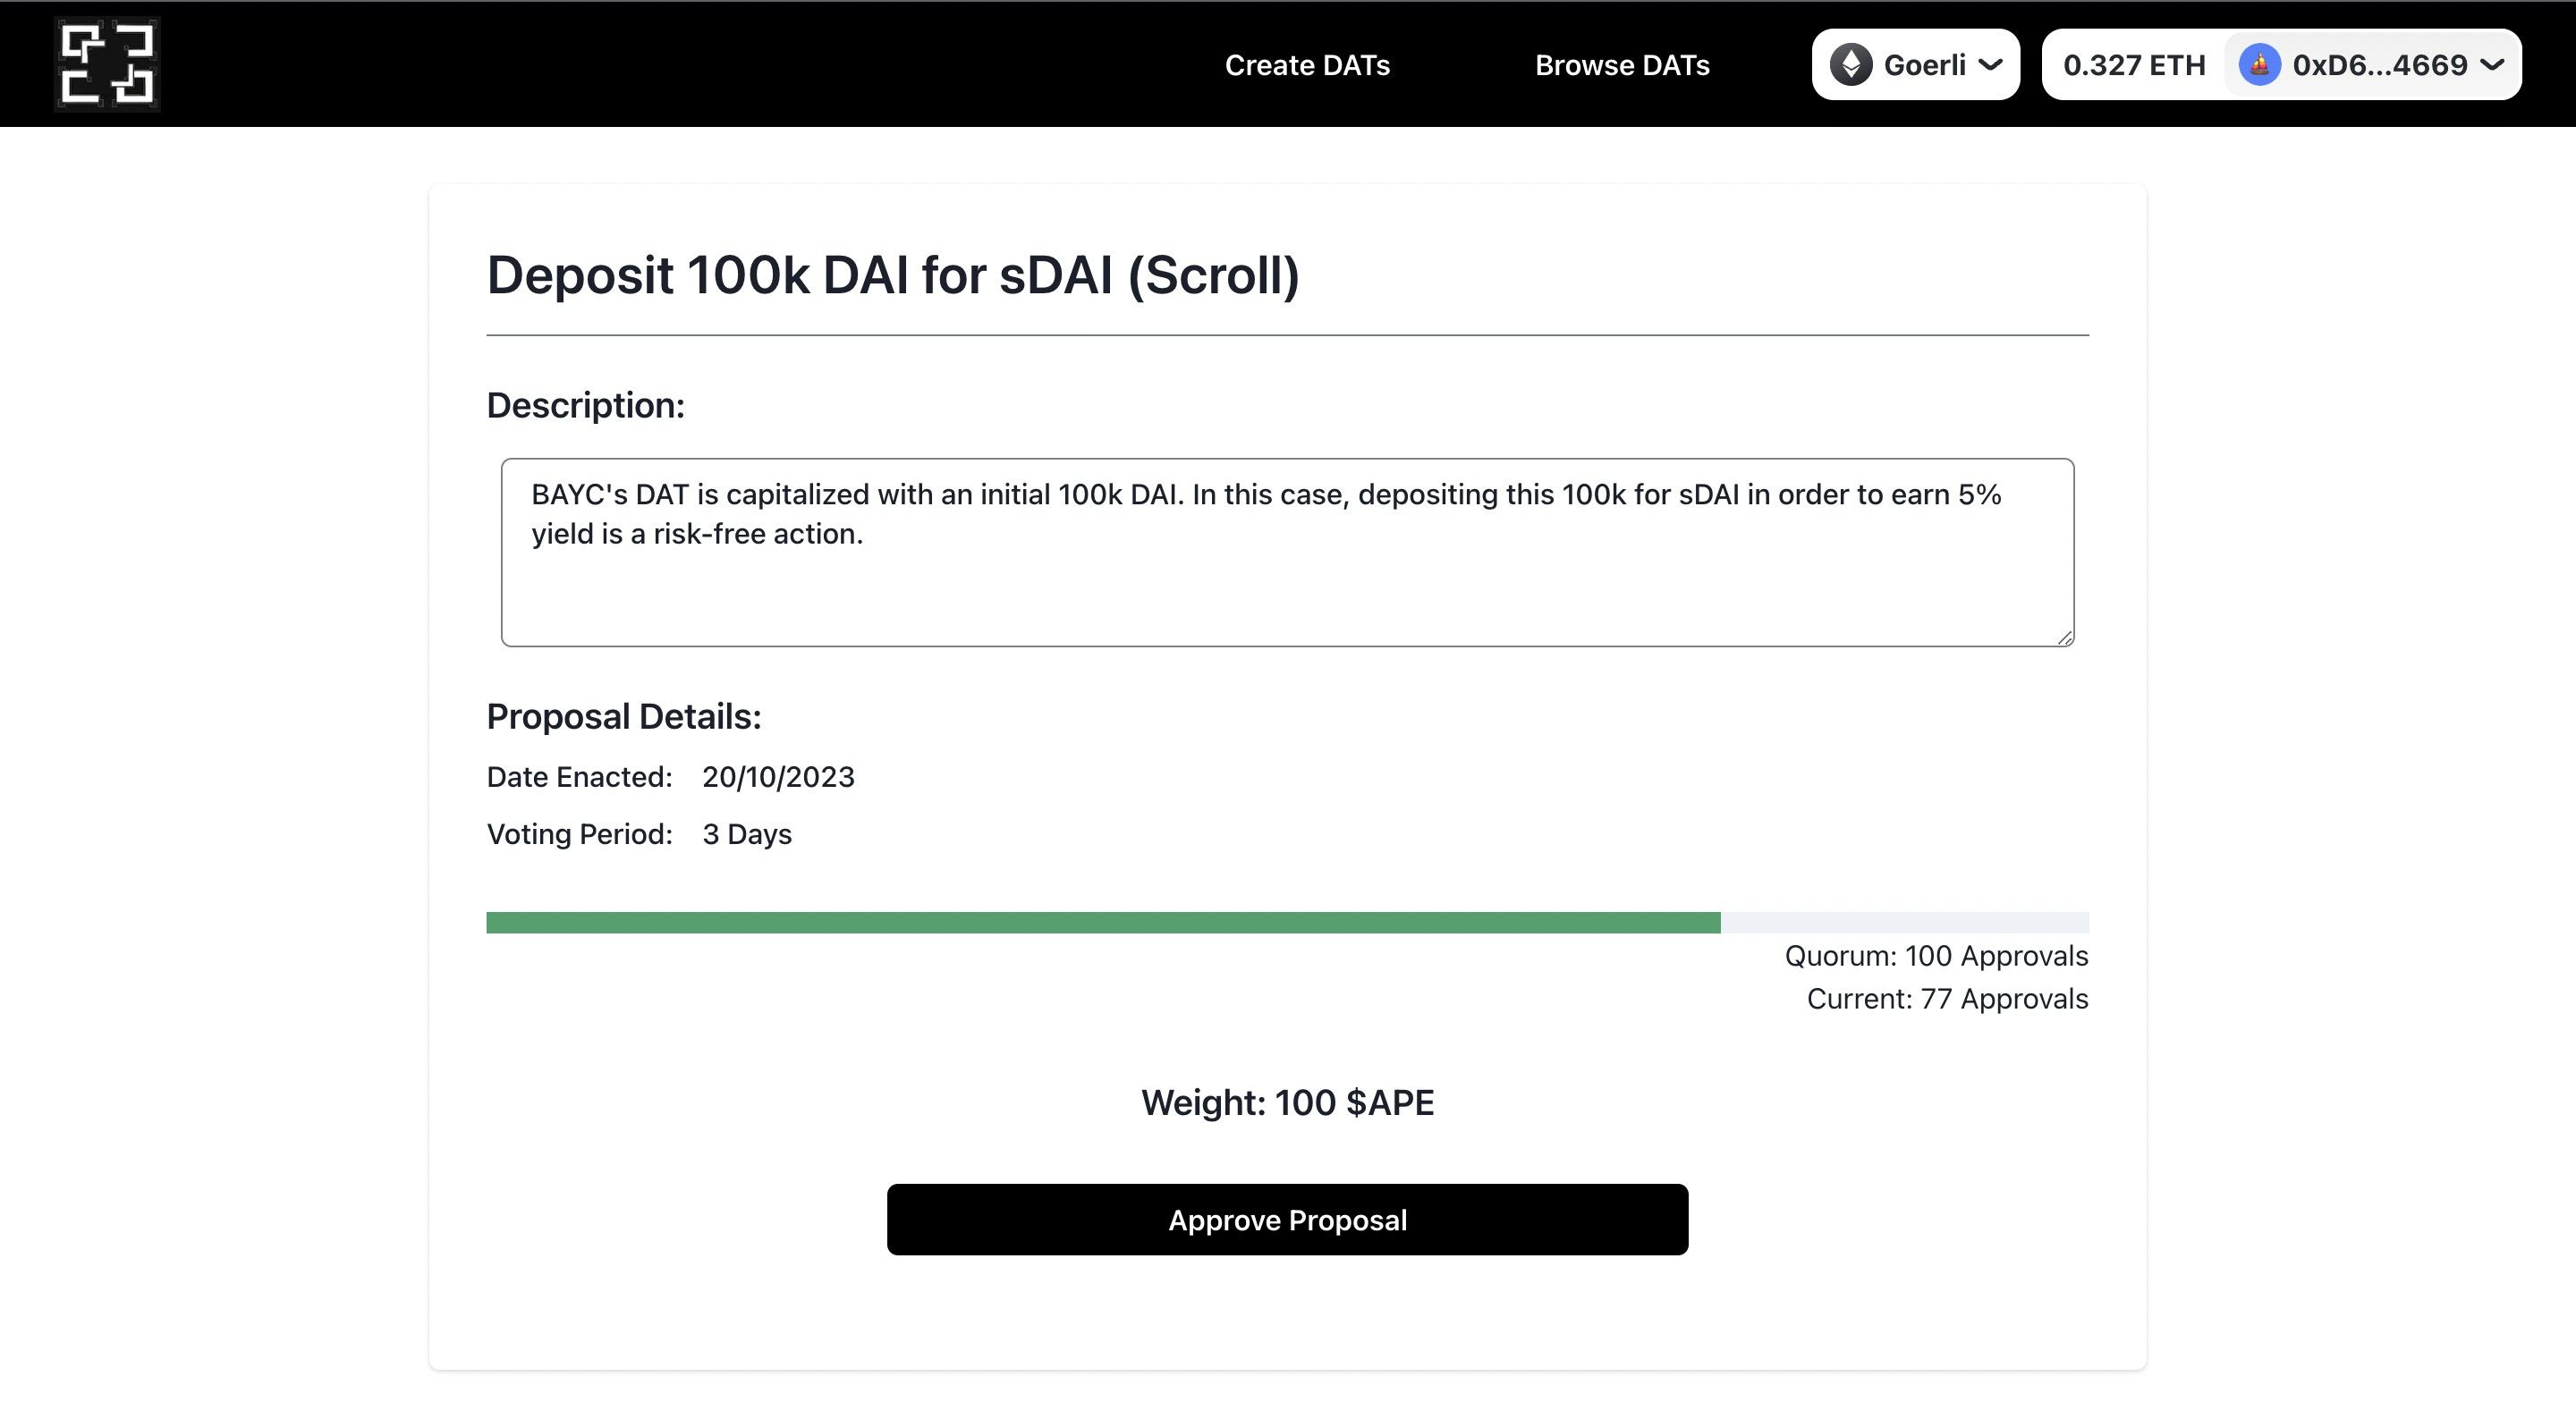Click 'Weight: 100 $APE' text
The height and width of the screenshot is (1402, 2576).
click(1287, 1102)
